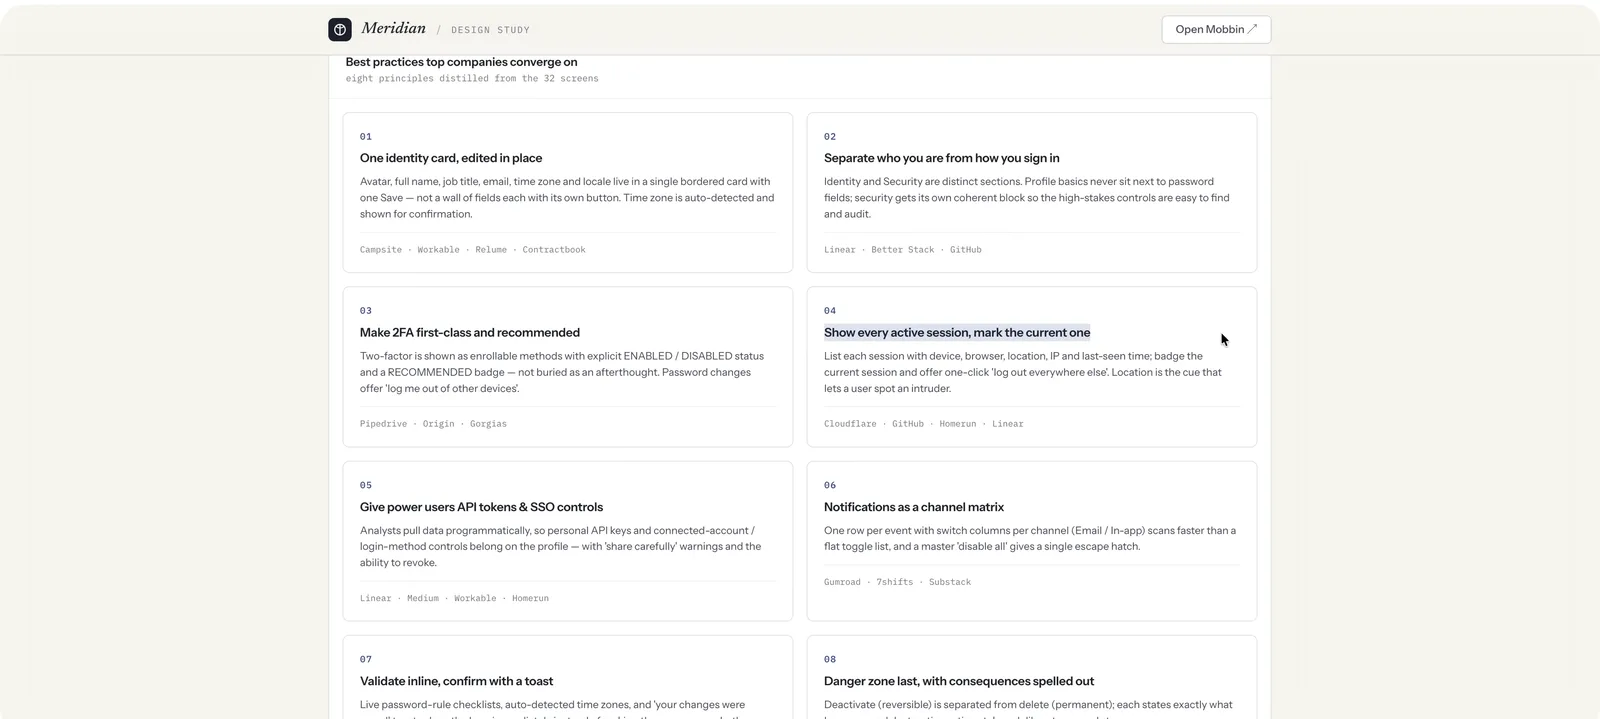Click 'Contractbook' in card 01 sources
Screen dimensions: 1600x719
point(554,249)
